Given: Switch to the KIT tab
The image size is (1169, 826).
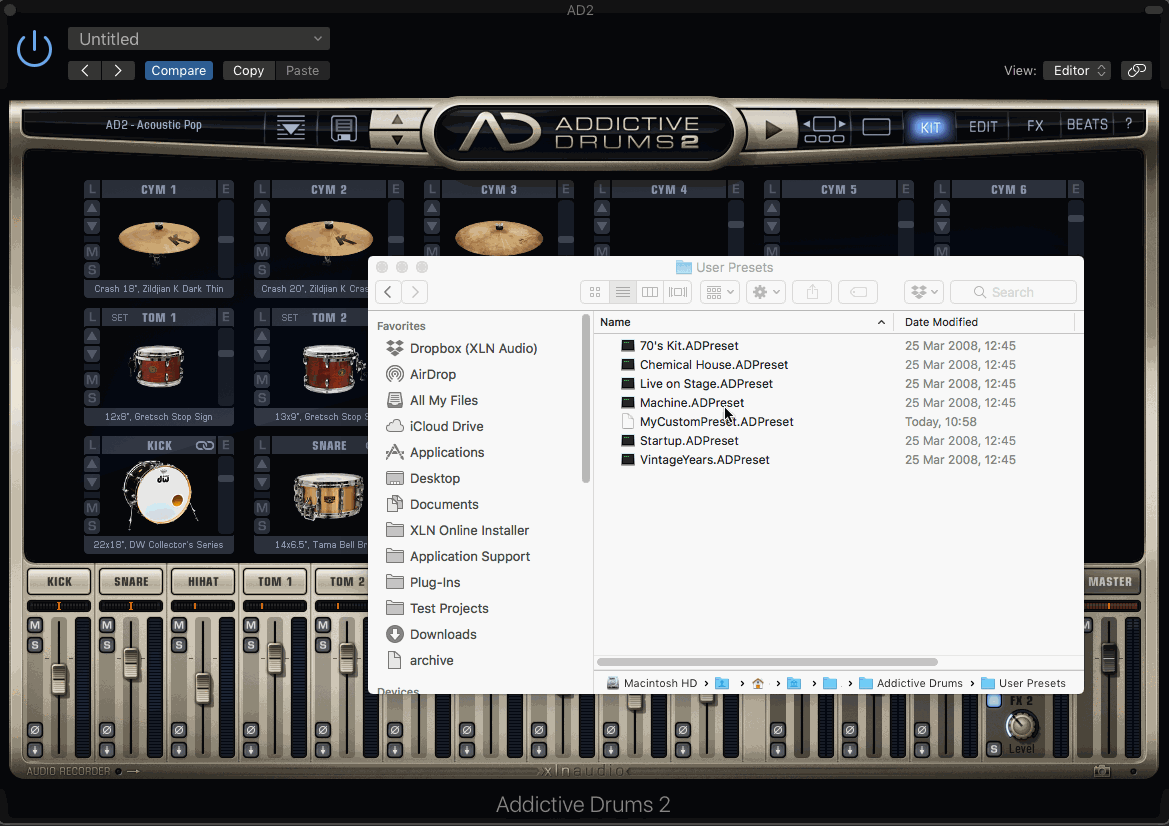Looking at the screenshot, I should 930,127.
